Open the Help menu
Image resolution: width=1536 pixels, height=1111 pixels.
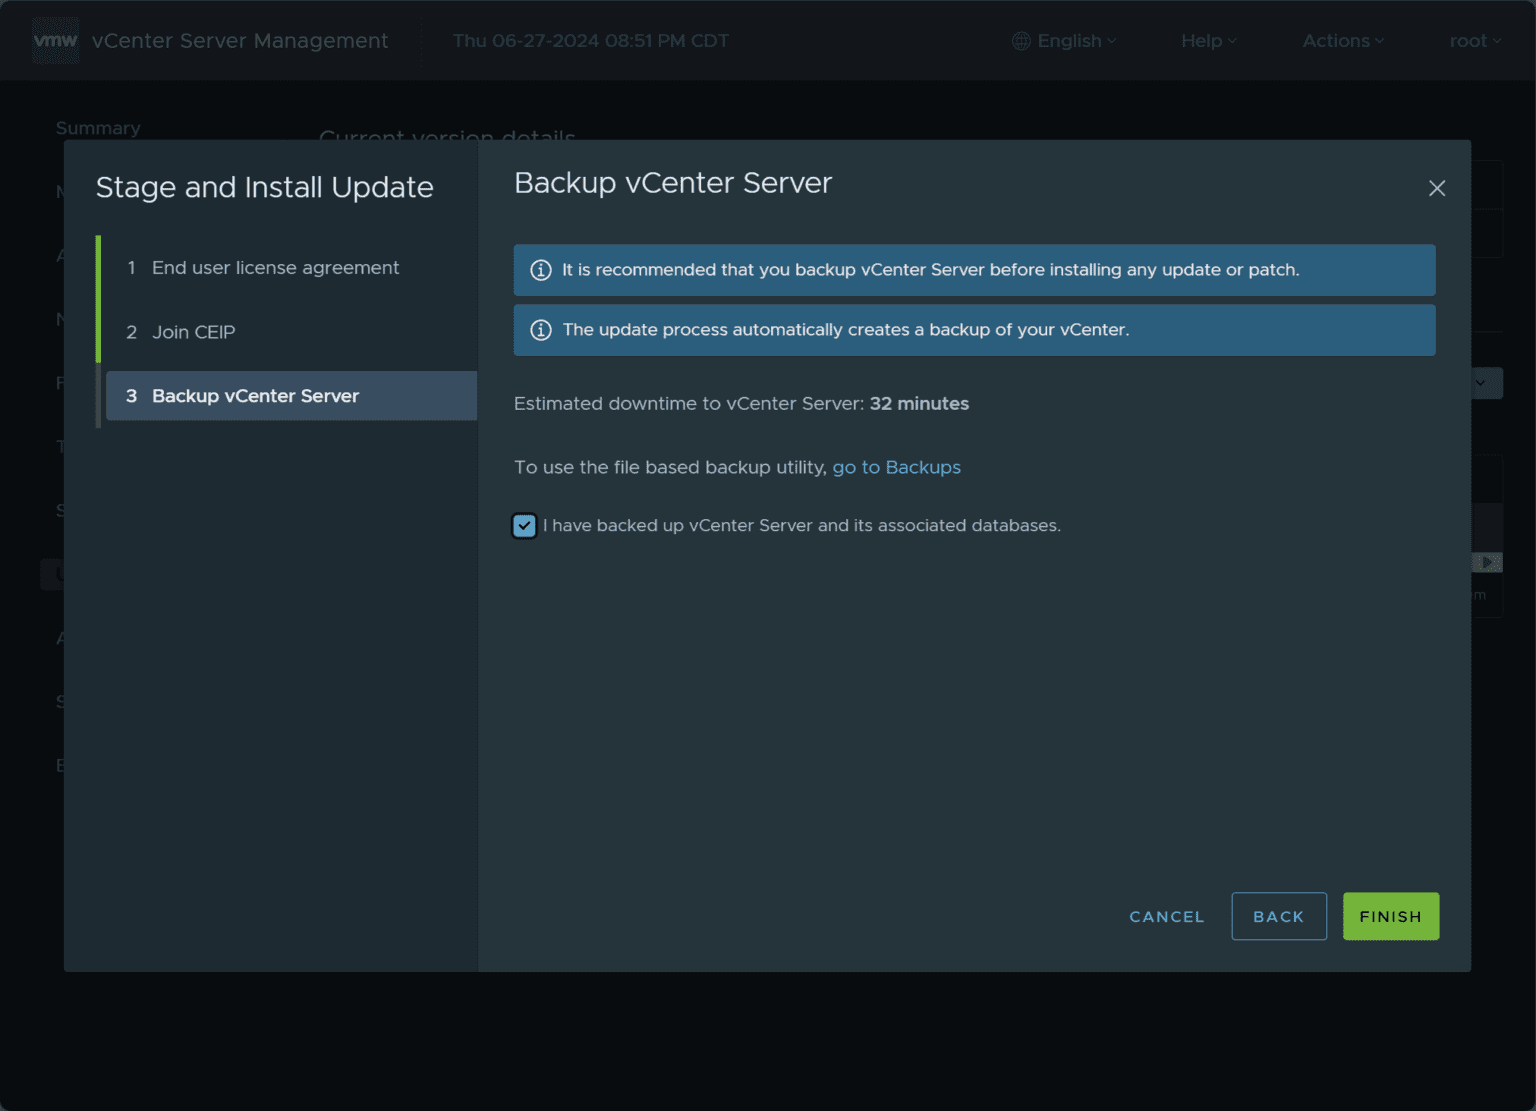1207,41
